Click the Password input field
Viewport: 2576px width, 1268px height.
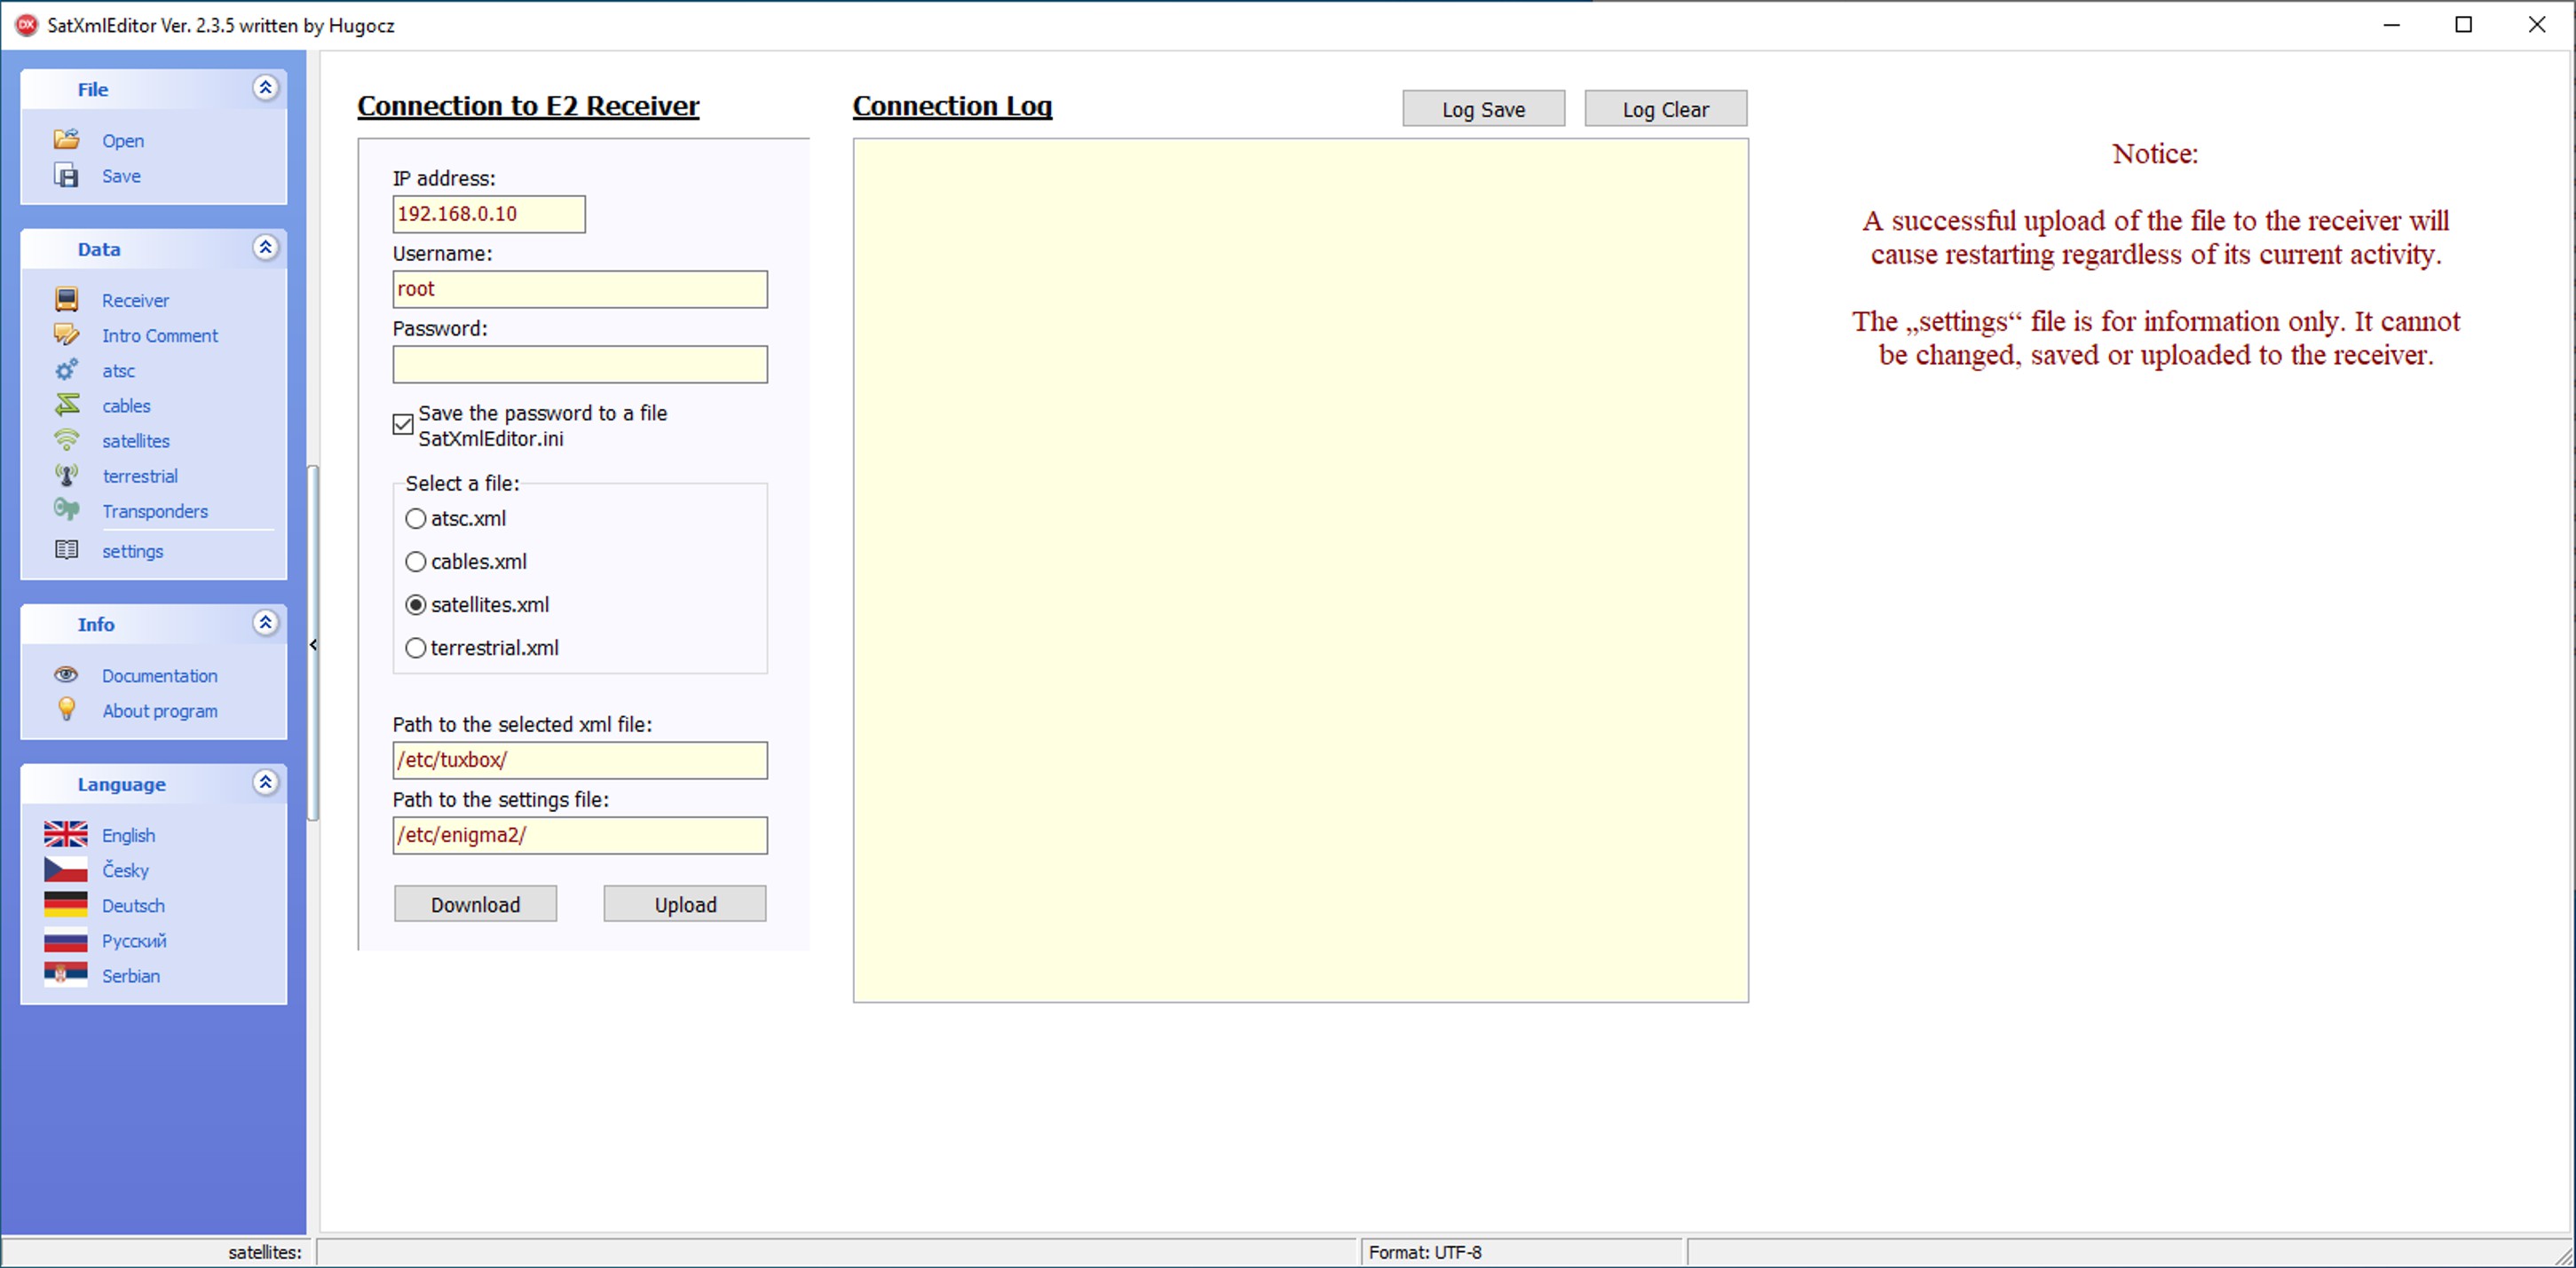tap(580, 364)
